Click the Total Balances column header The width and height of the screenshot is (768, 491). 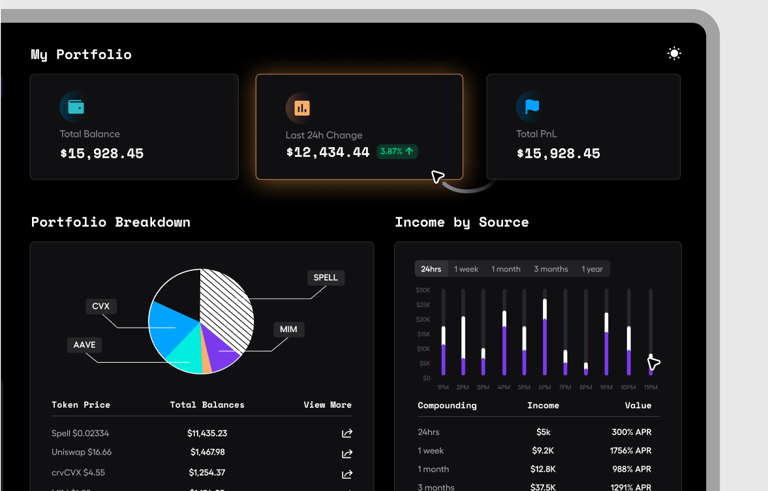207,405
